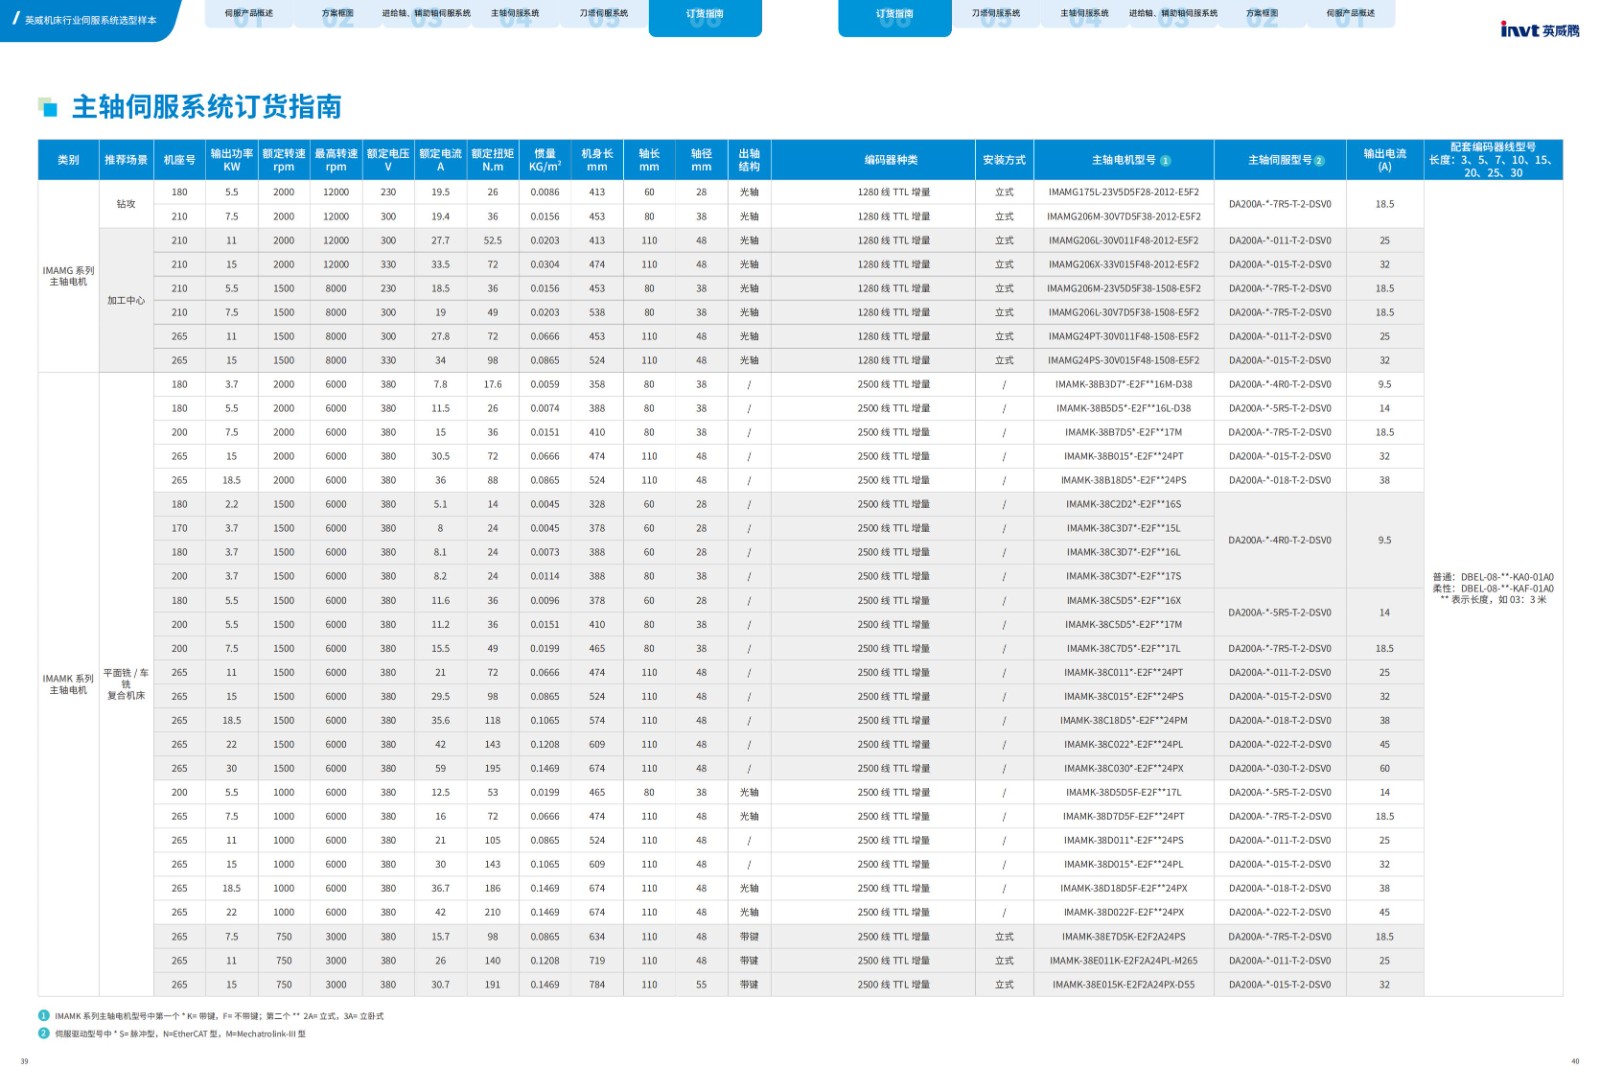Viewport: 1600px width, 1085px height.
Task: Click the 英威机床行业伺服系统选型样本 header banner
Action: coord(88,19)
